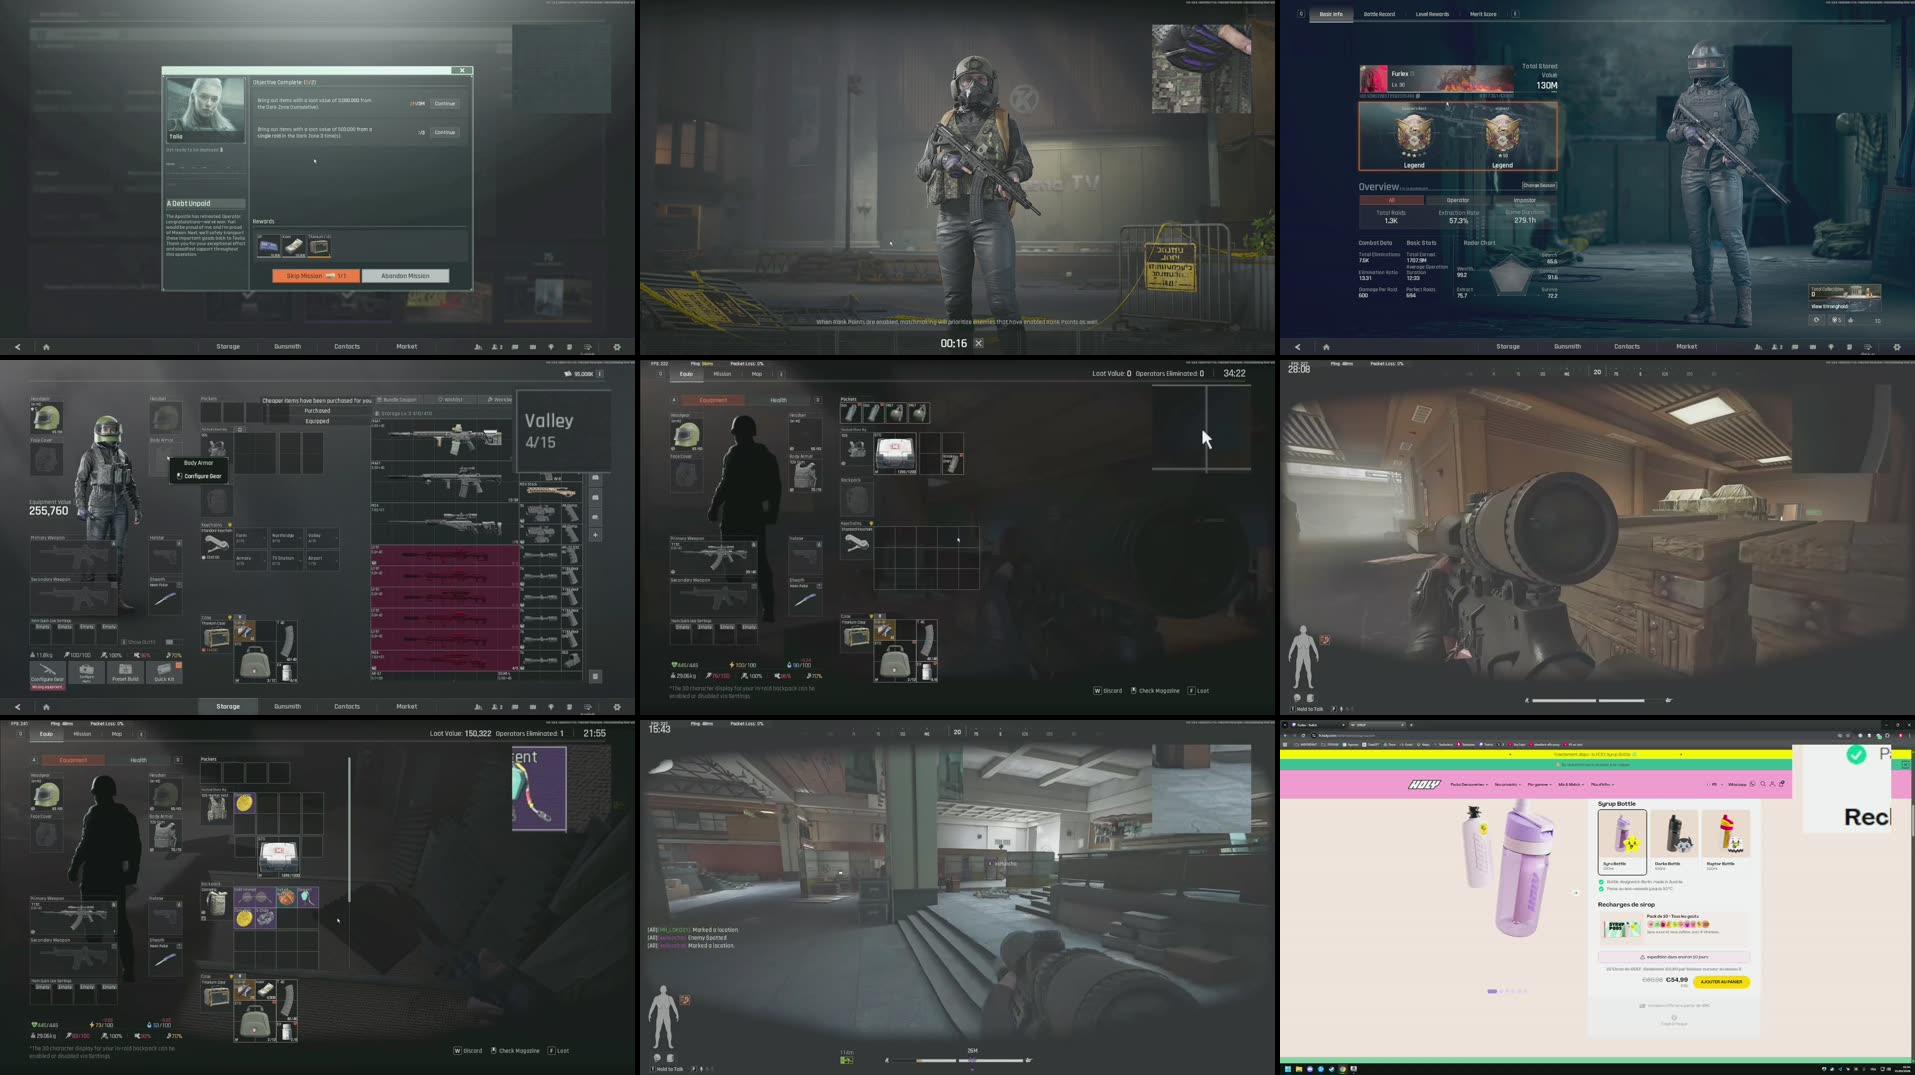Click Change Season beside Overview
The image size is (1915, 1075).
point(1539,185)
